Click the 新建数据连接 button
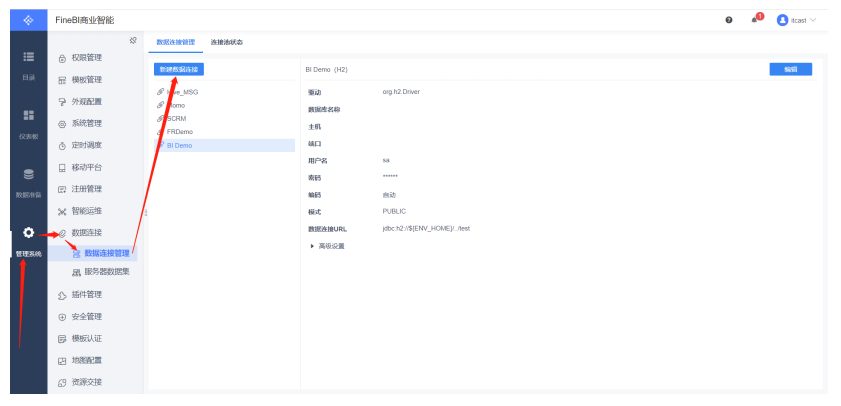 point(179,69)
